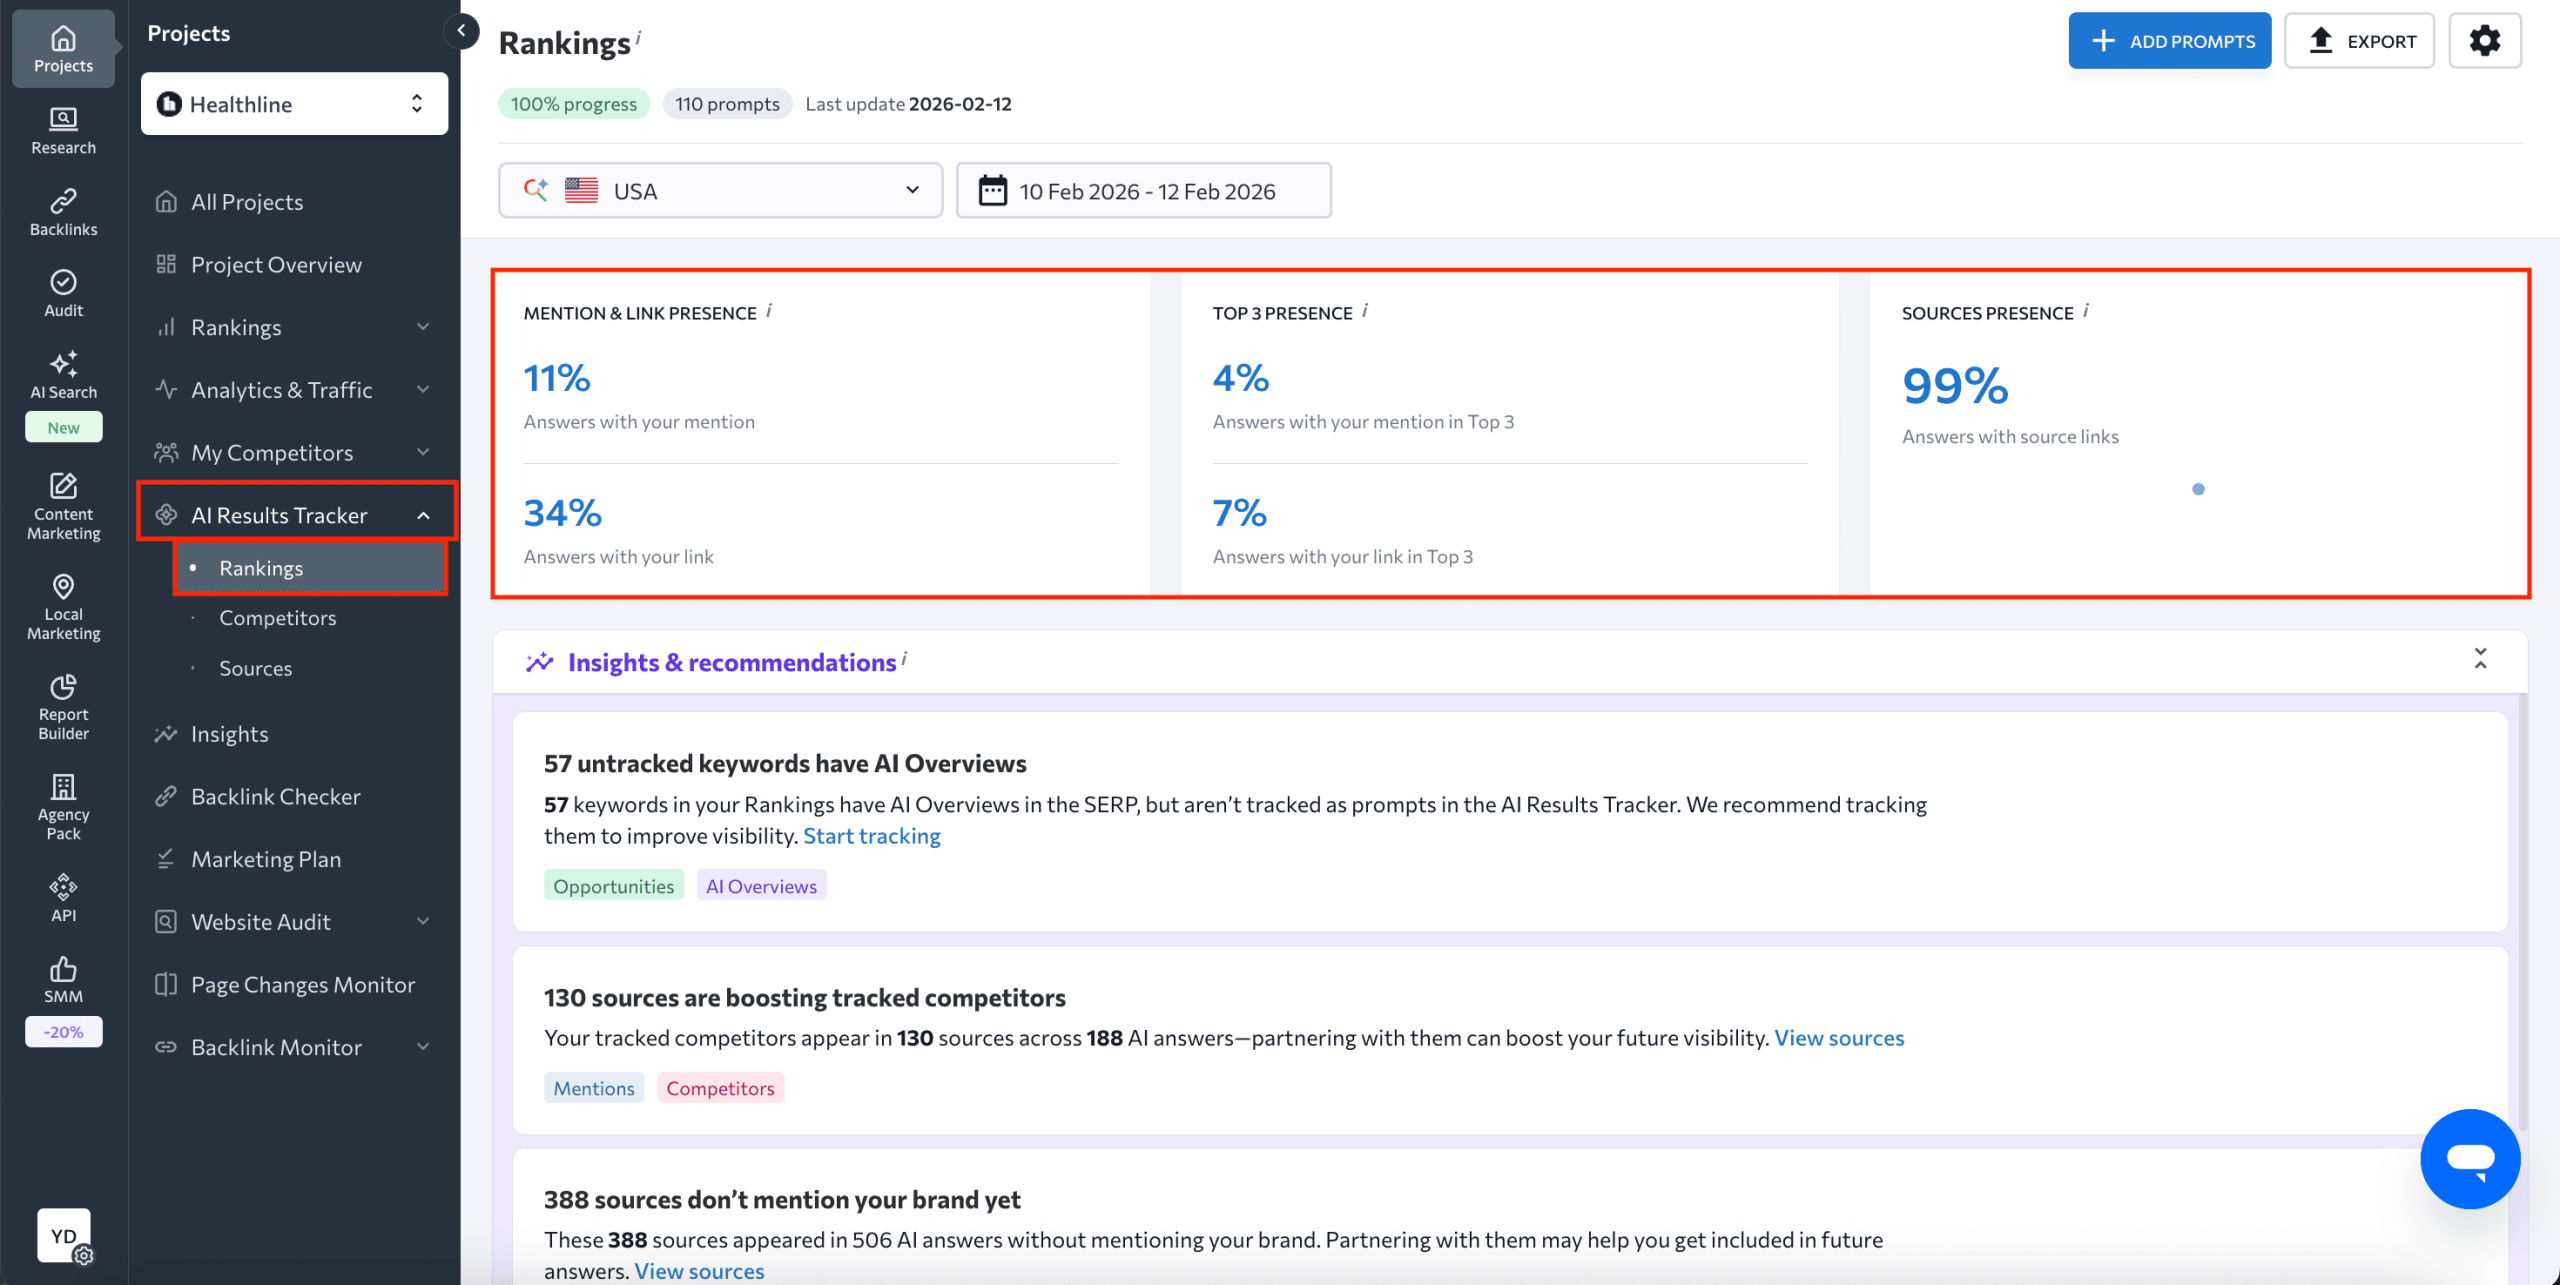Click the ADD PROMPTS button

pos(2169,40)
